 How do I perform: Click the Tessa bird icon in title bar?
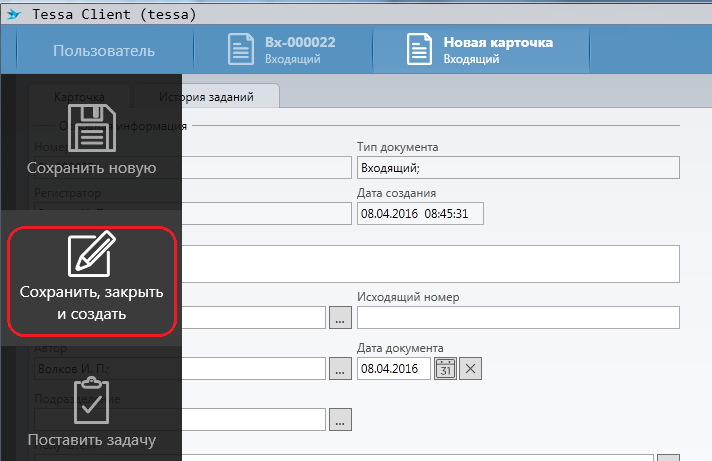[x=13, y=14]
